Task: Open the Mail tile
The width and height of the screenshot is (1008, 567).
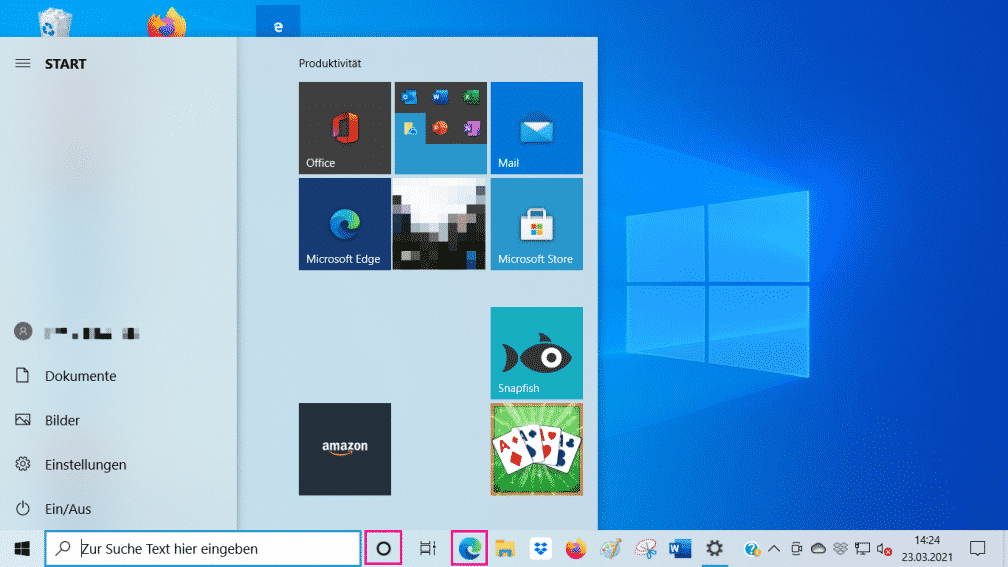Action: (x=536, y=128)
